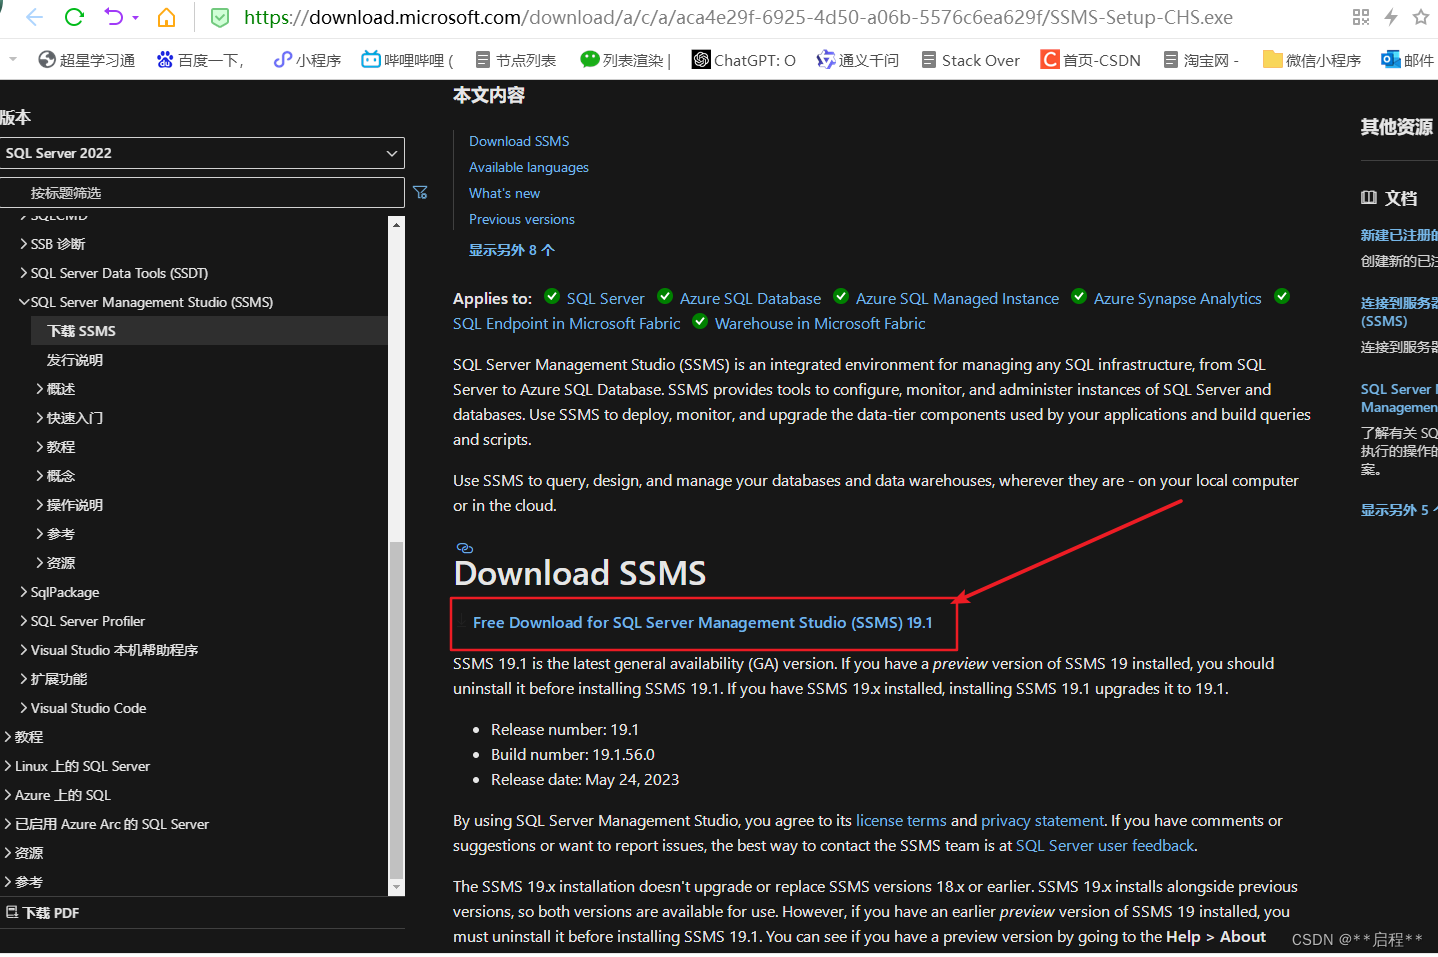
Task: Open Azure Synapse Analytics link
Action: coord(1177,298)
